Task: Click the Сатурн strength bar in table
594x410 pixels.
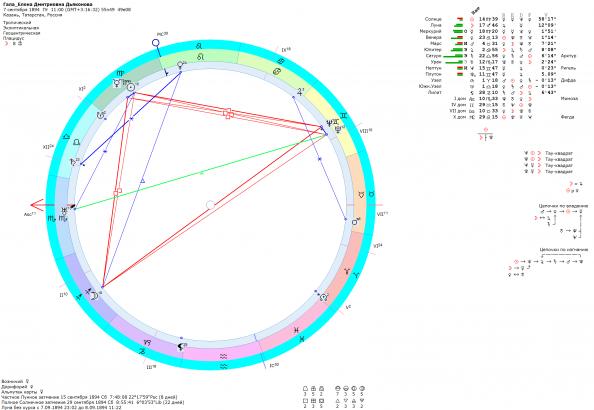Action: (x=453, y=56)
